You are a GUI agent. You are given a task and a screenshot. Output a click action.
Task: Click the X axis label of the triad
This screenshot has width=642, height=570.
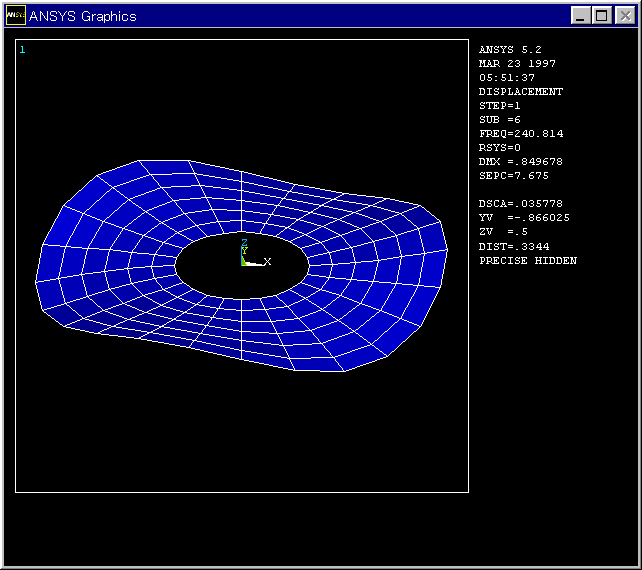[267, 262]
